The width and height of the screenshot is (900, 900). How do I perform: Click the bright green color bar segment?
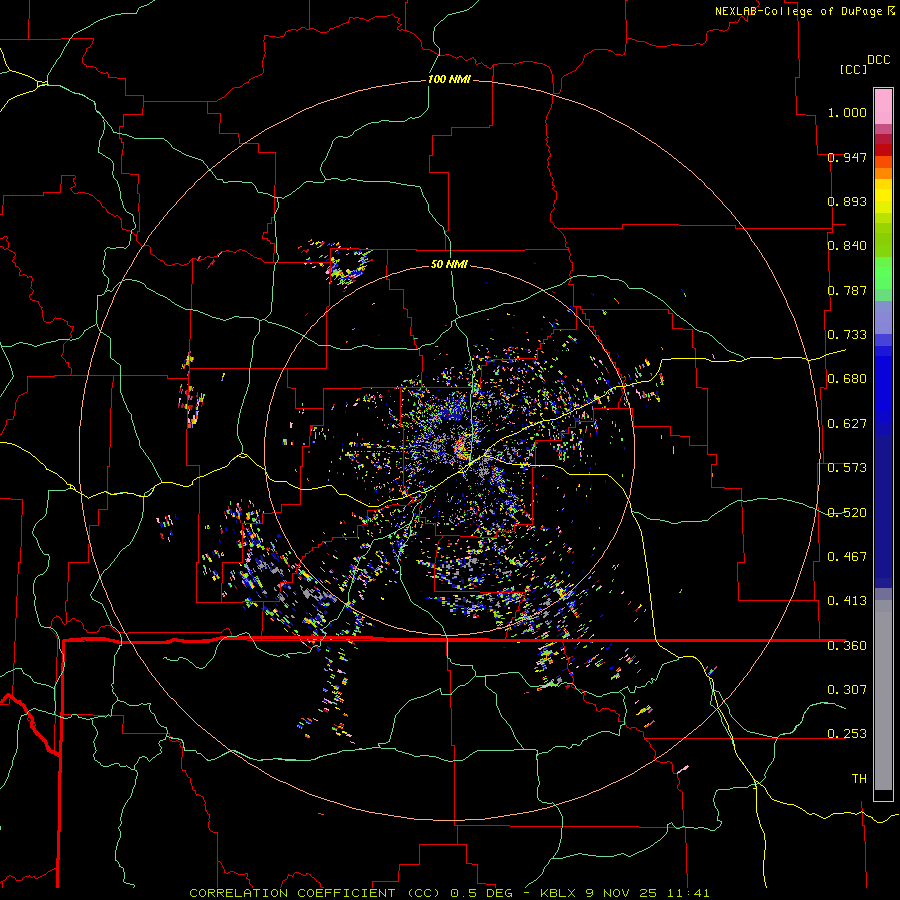point(883,273)
